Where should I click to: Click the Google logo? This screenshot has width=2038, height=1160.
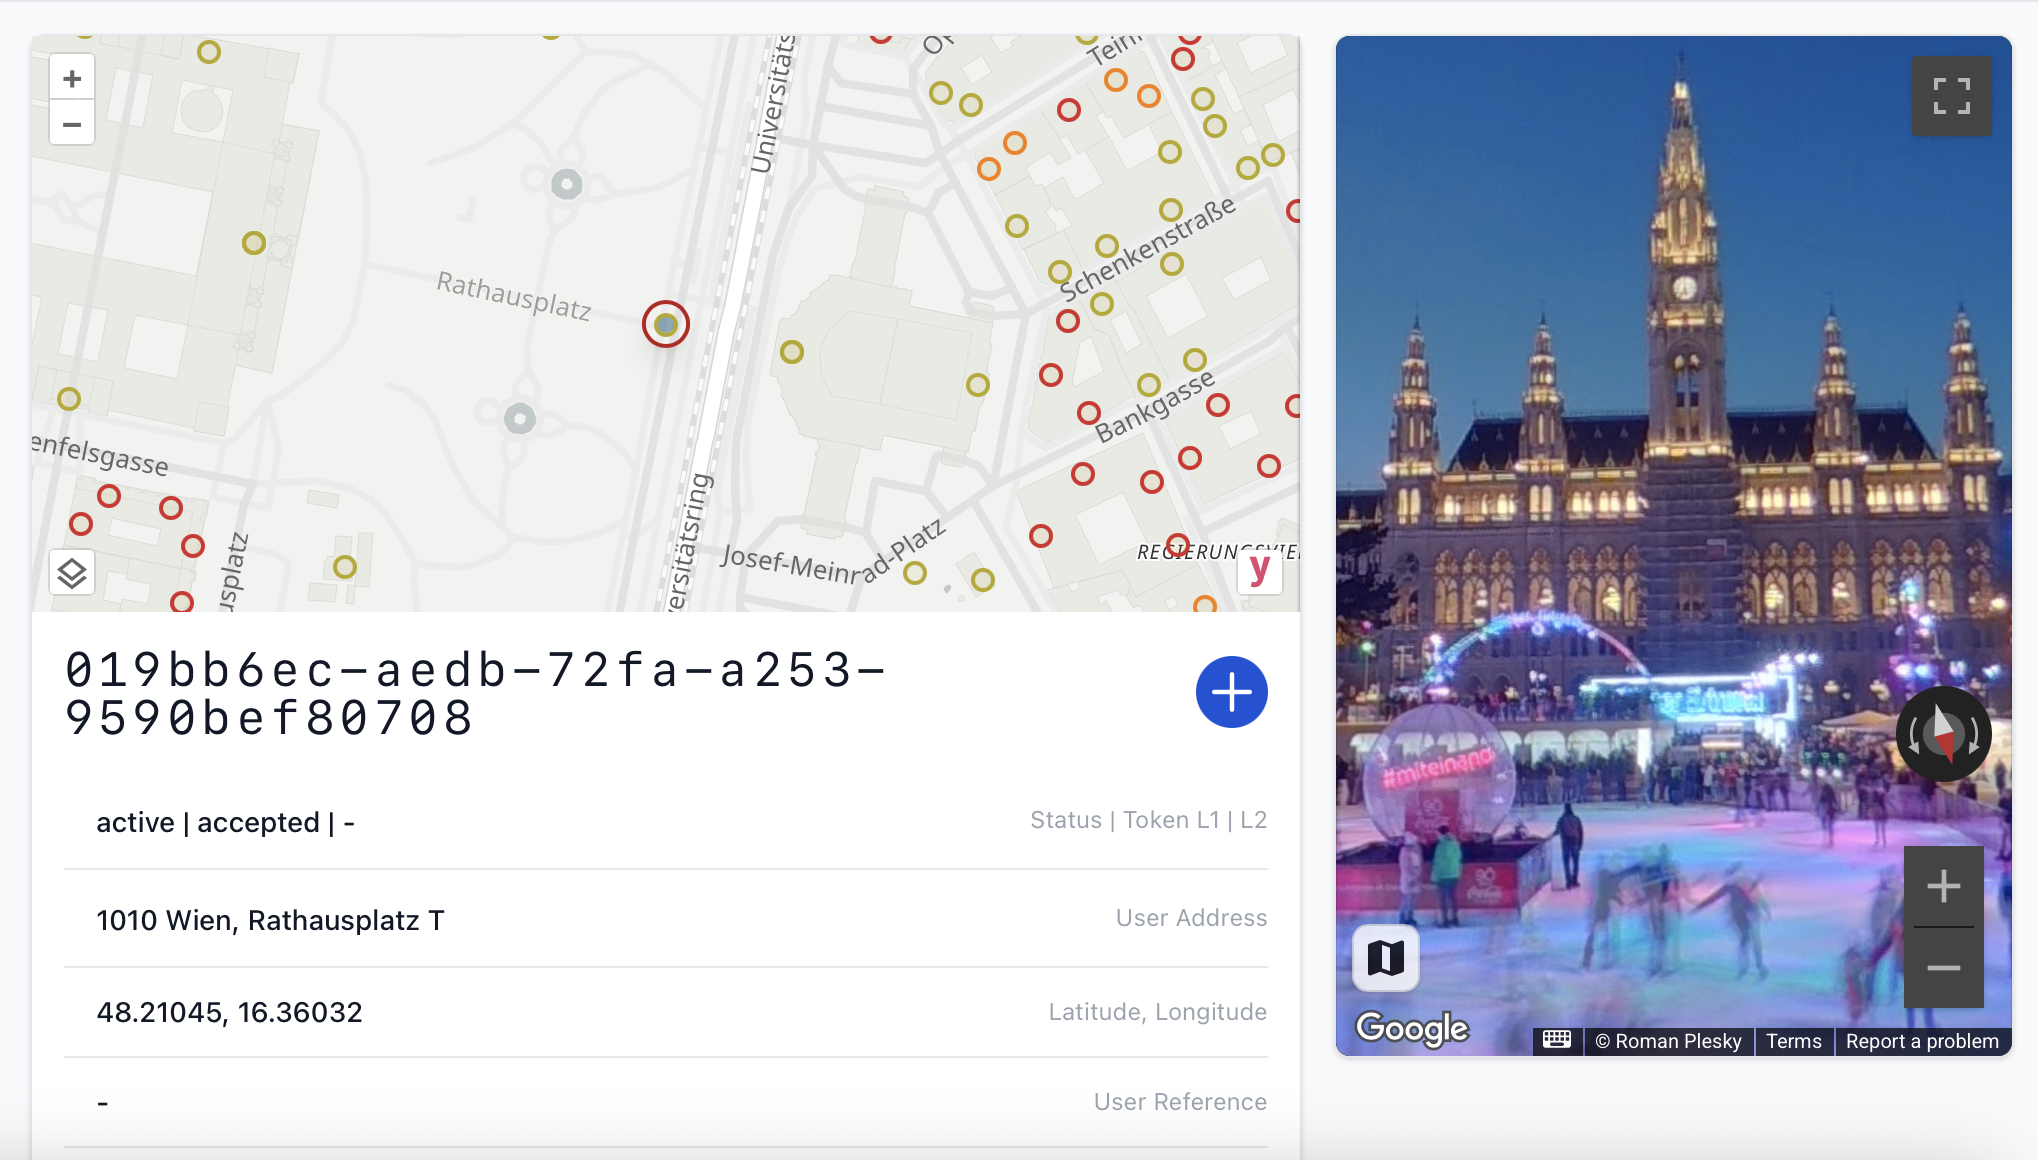[x=1412, y=1028]
